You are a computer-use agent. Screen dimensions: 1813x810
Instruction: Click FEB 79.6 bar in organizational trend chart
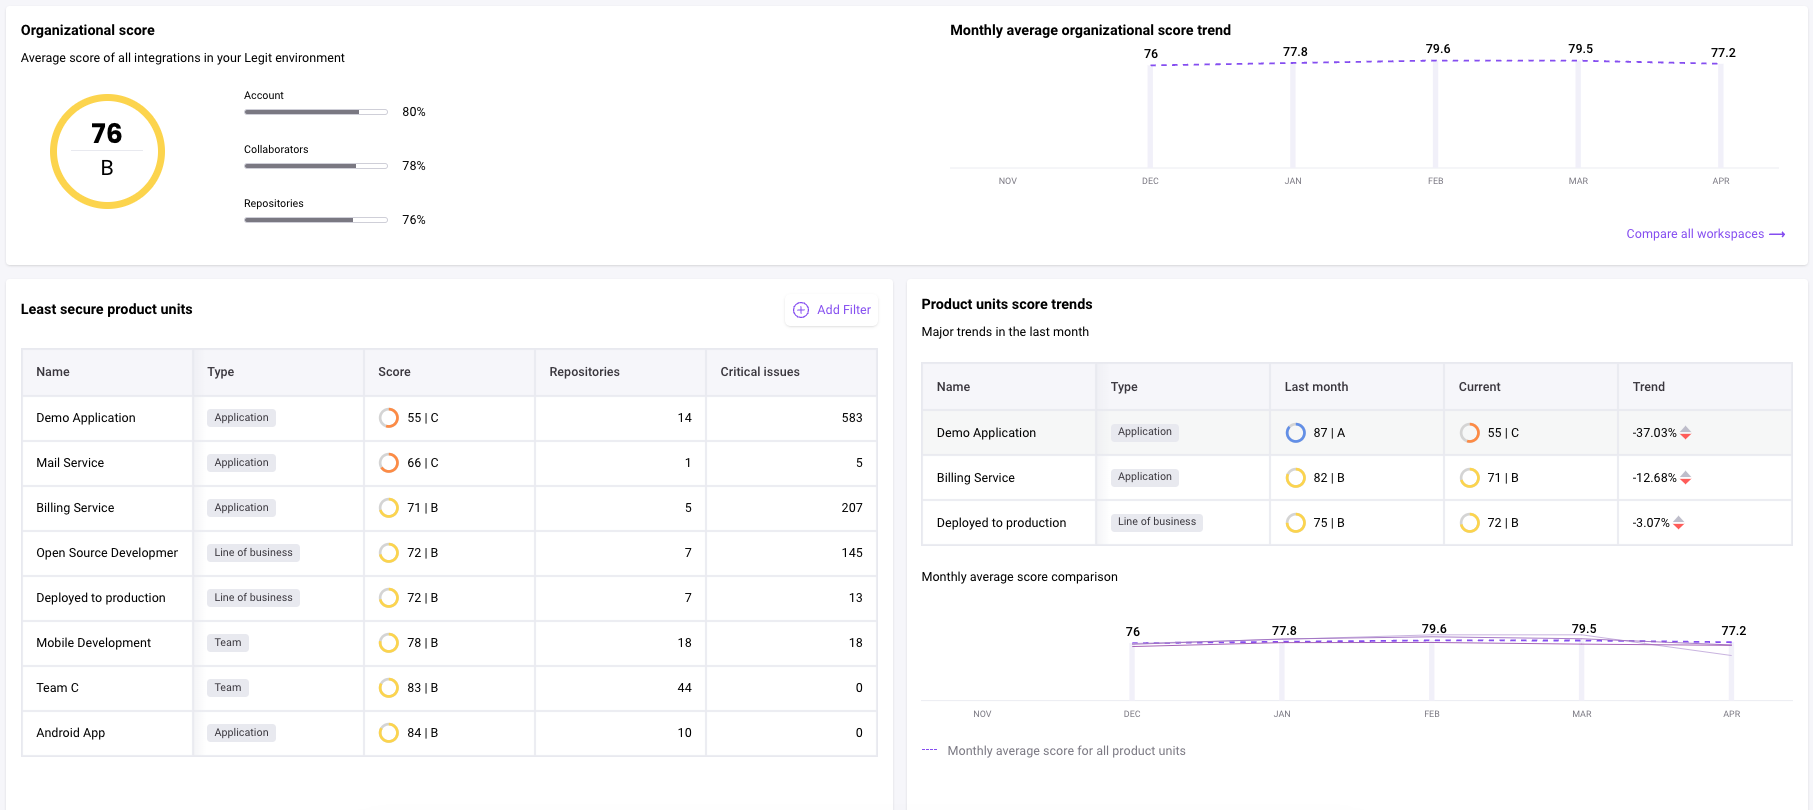pyautogui.click(x=1435, y=114)
